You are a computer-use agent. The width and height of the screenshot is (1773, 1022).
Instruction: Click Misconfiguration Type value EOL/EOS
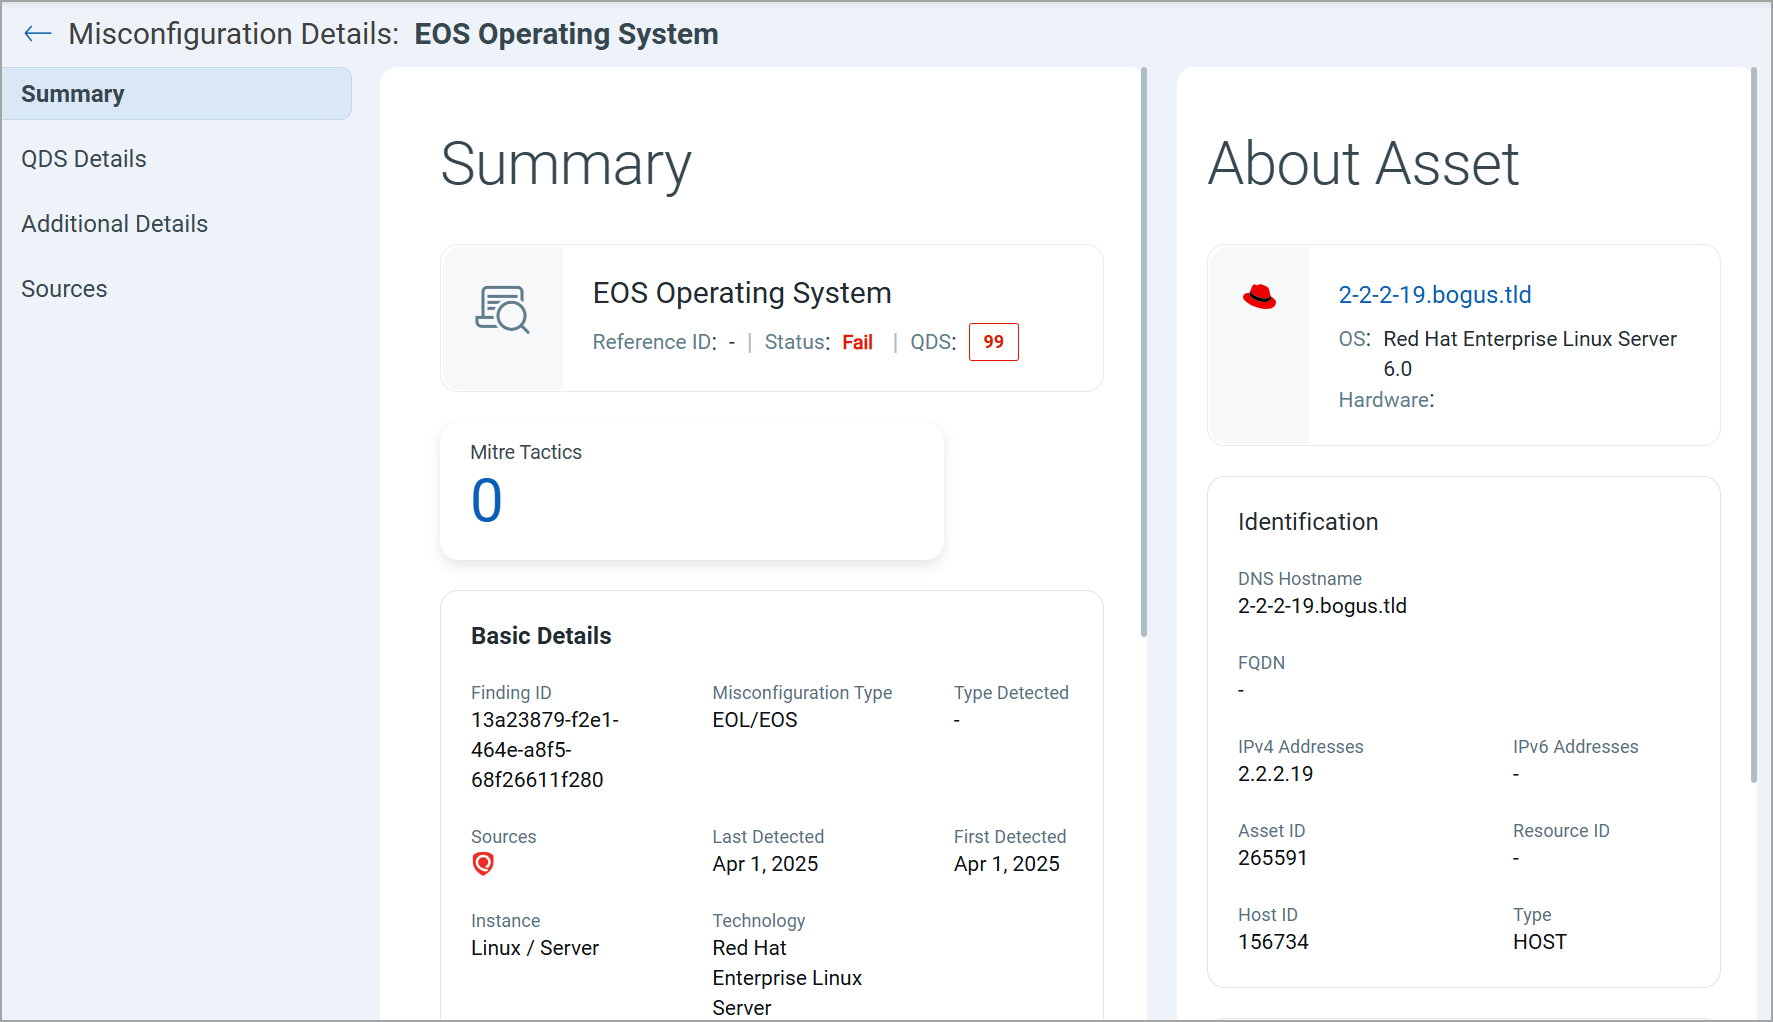point(755,720)
